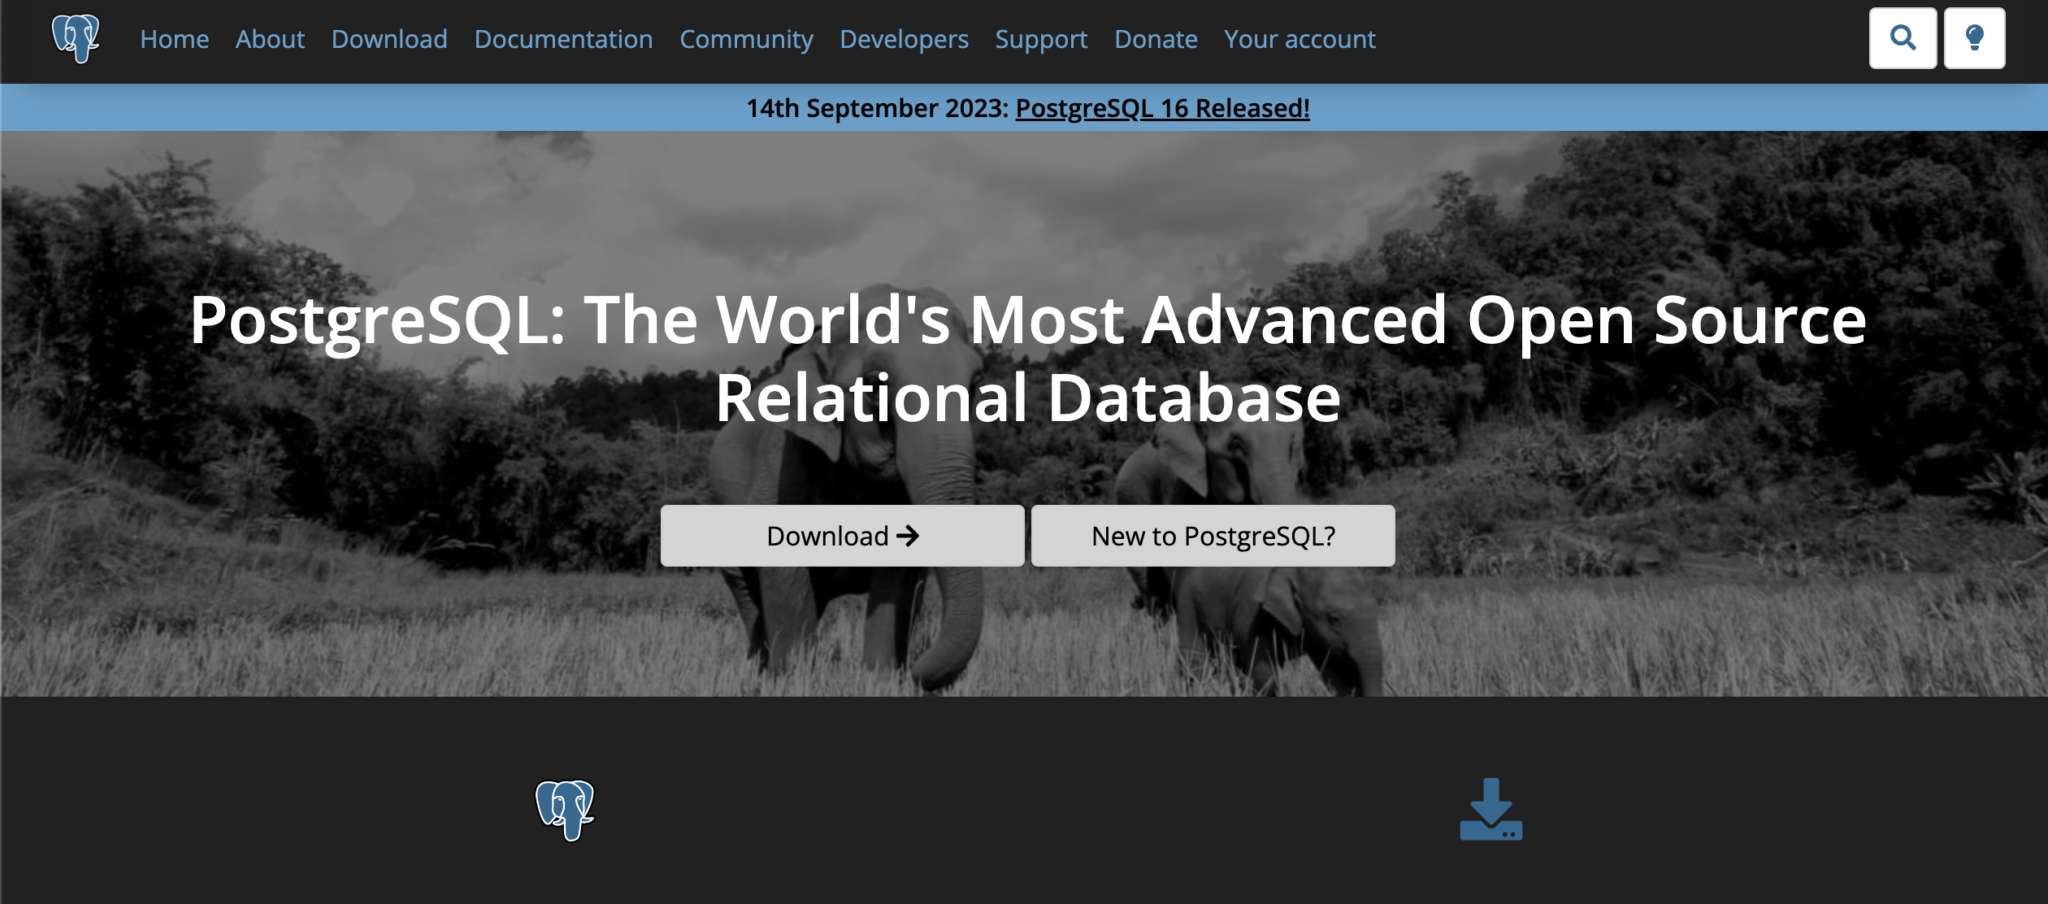The height and width of the screenshot is (904, 2048).
Task: Go to Home via the top menu
Action: [175, 40]
